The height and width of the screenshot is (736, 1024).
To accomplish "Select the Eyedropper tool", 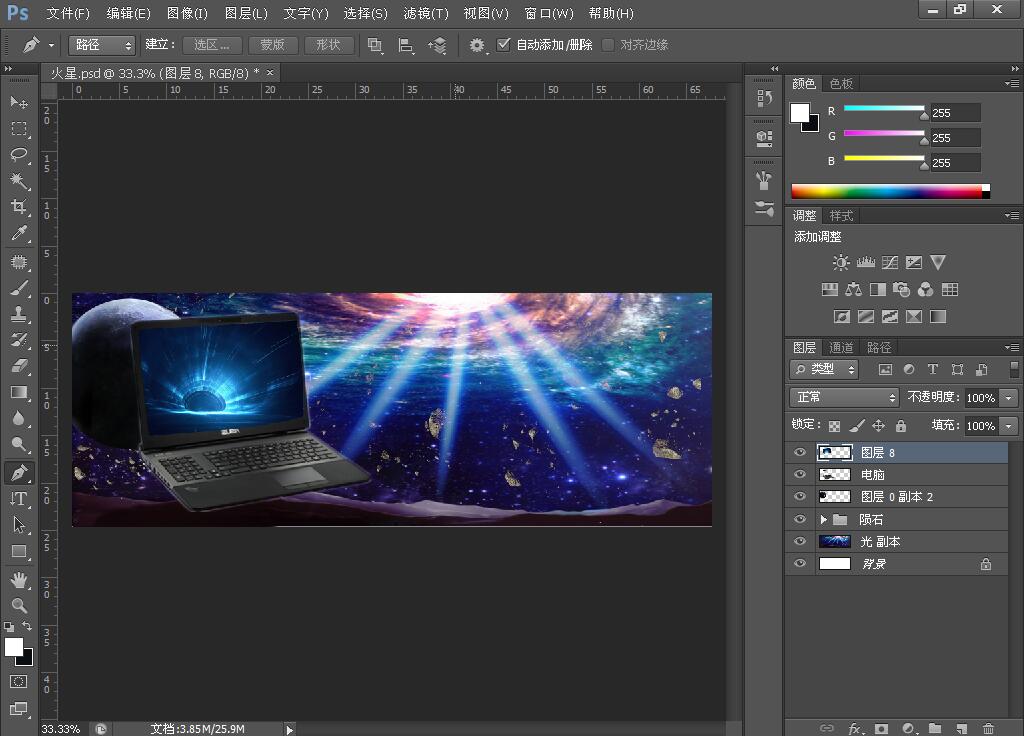I will pos(19,234).
